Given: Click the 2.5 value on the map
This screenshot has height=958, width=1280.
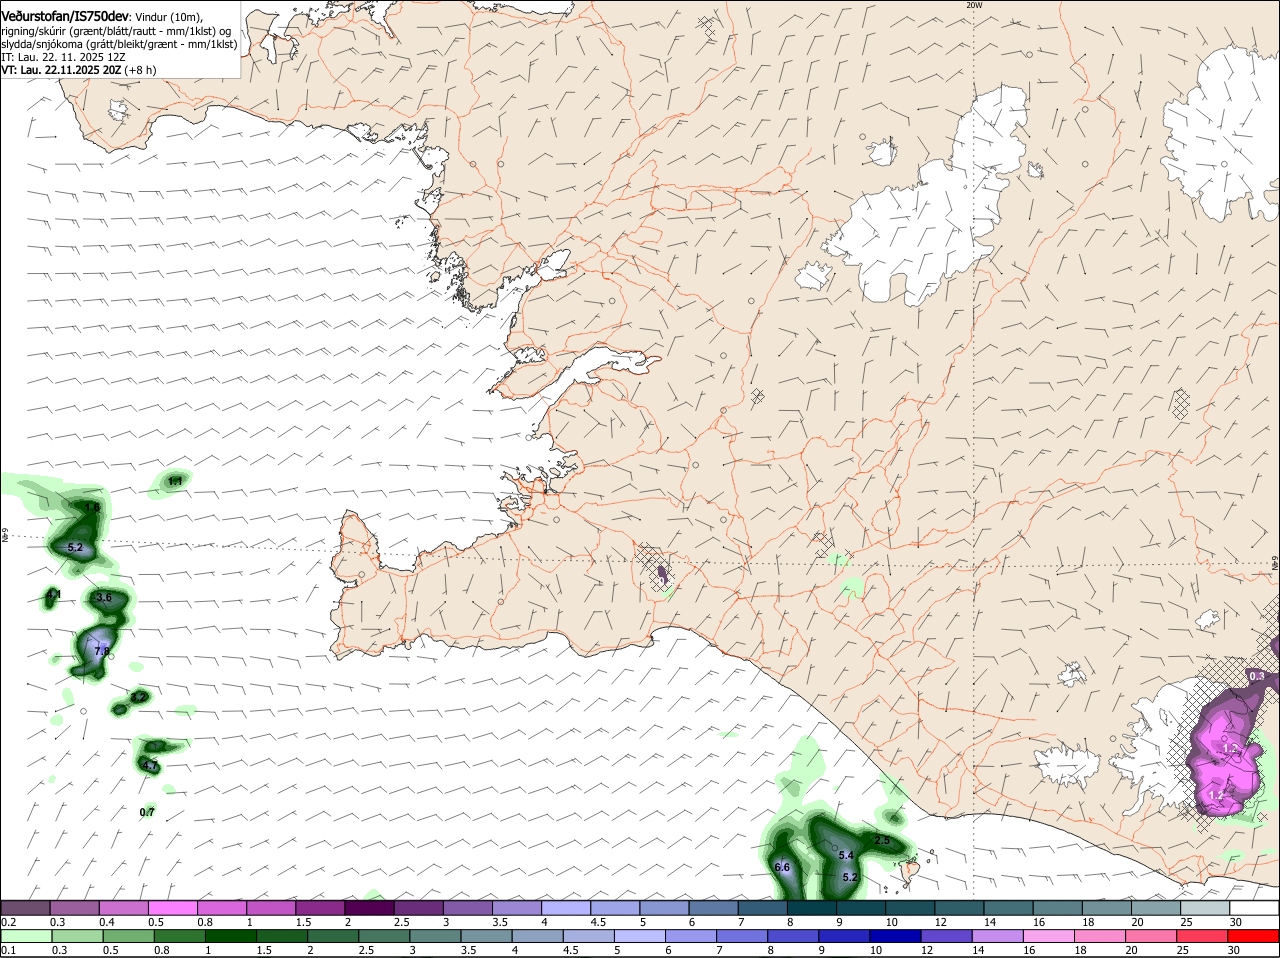Looking at the screenshot, I should coord(882,841).
